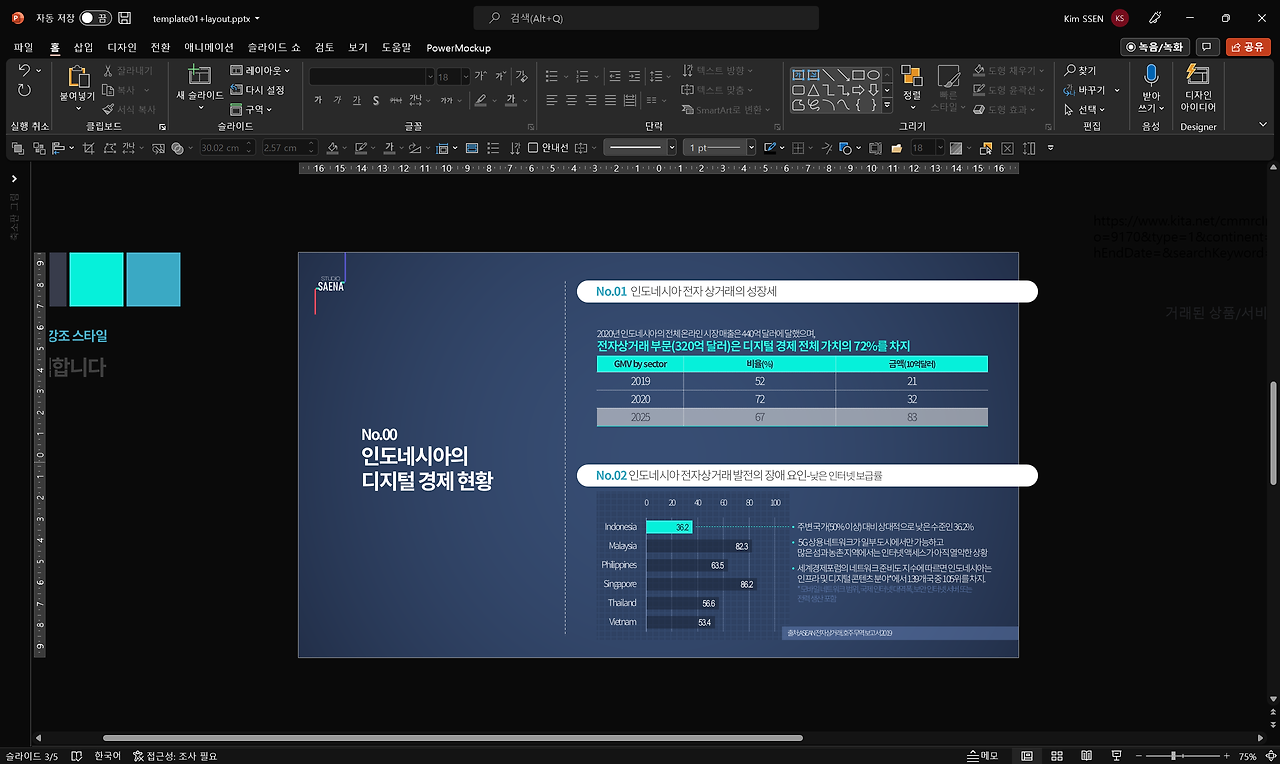1280x764 pixels.
Task: Toggle italic text formatting
Action: pyautogui.click(x=337, y=100)
